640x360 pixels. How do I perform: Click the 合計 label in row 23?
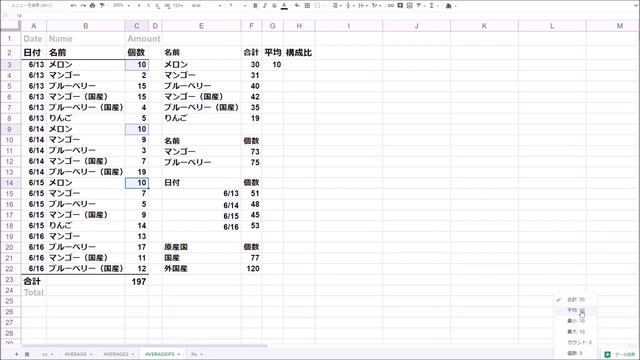33,281
